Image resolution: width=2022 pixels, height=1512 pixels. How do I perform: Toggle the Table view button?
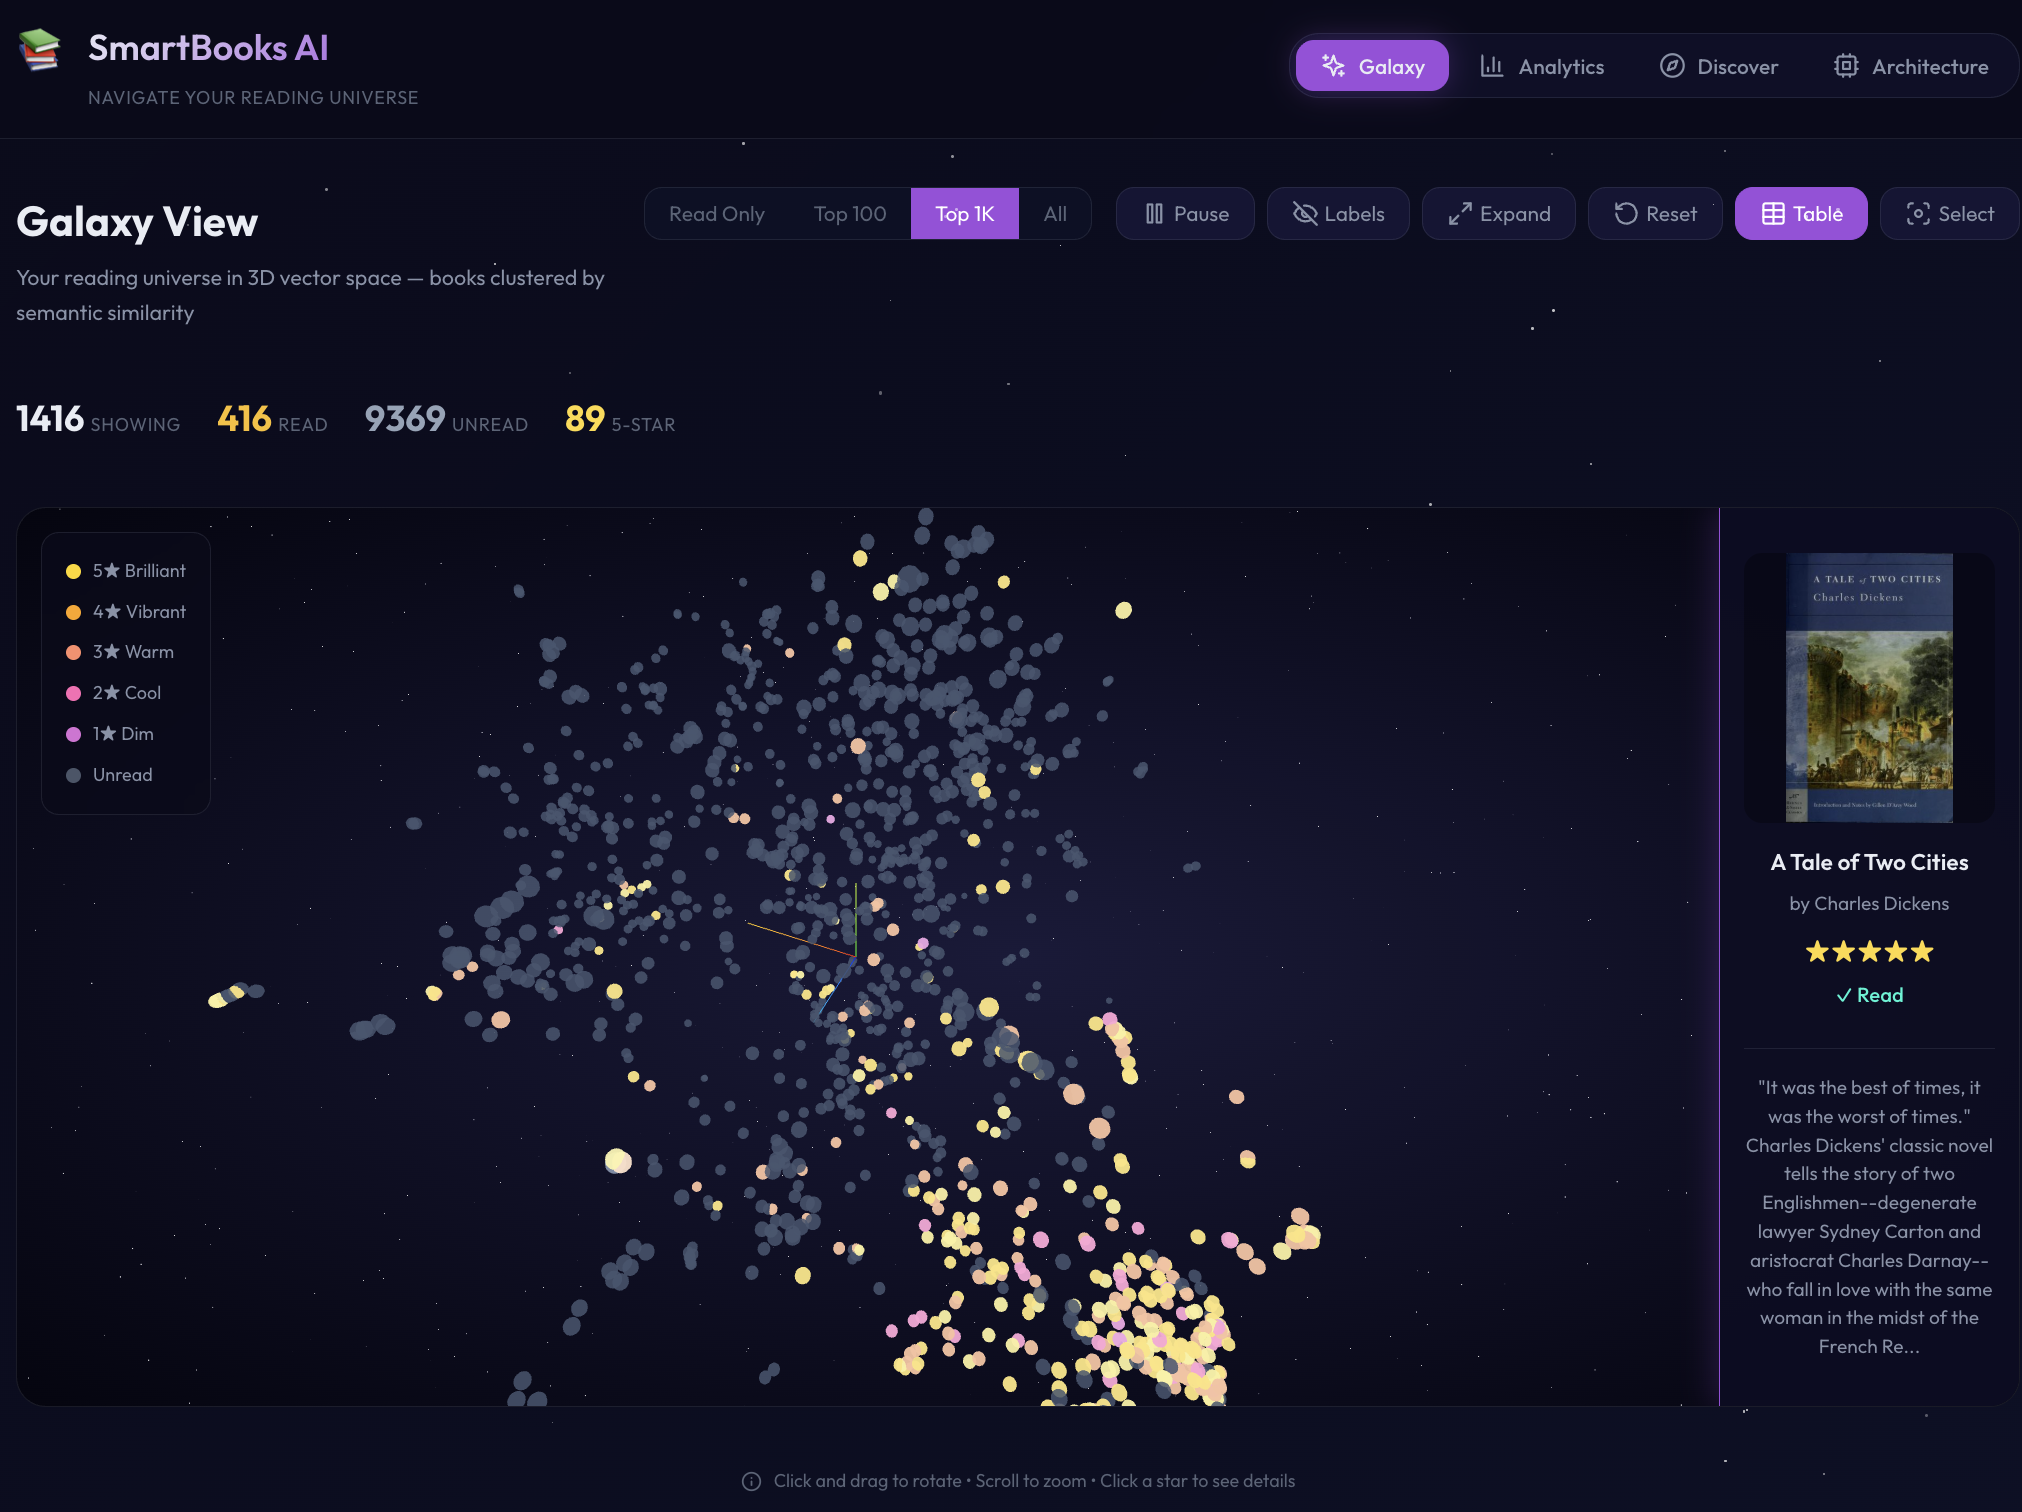(x=1800, y=214)
